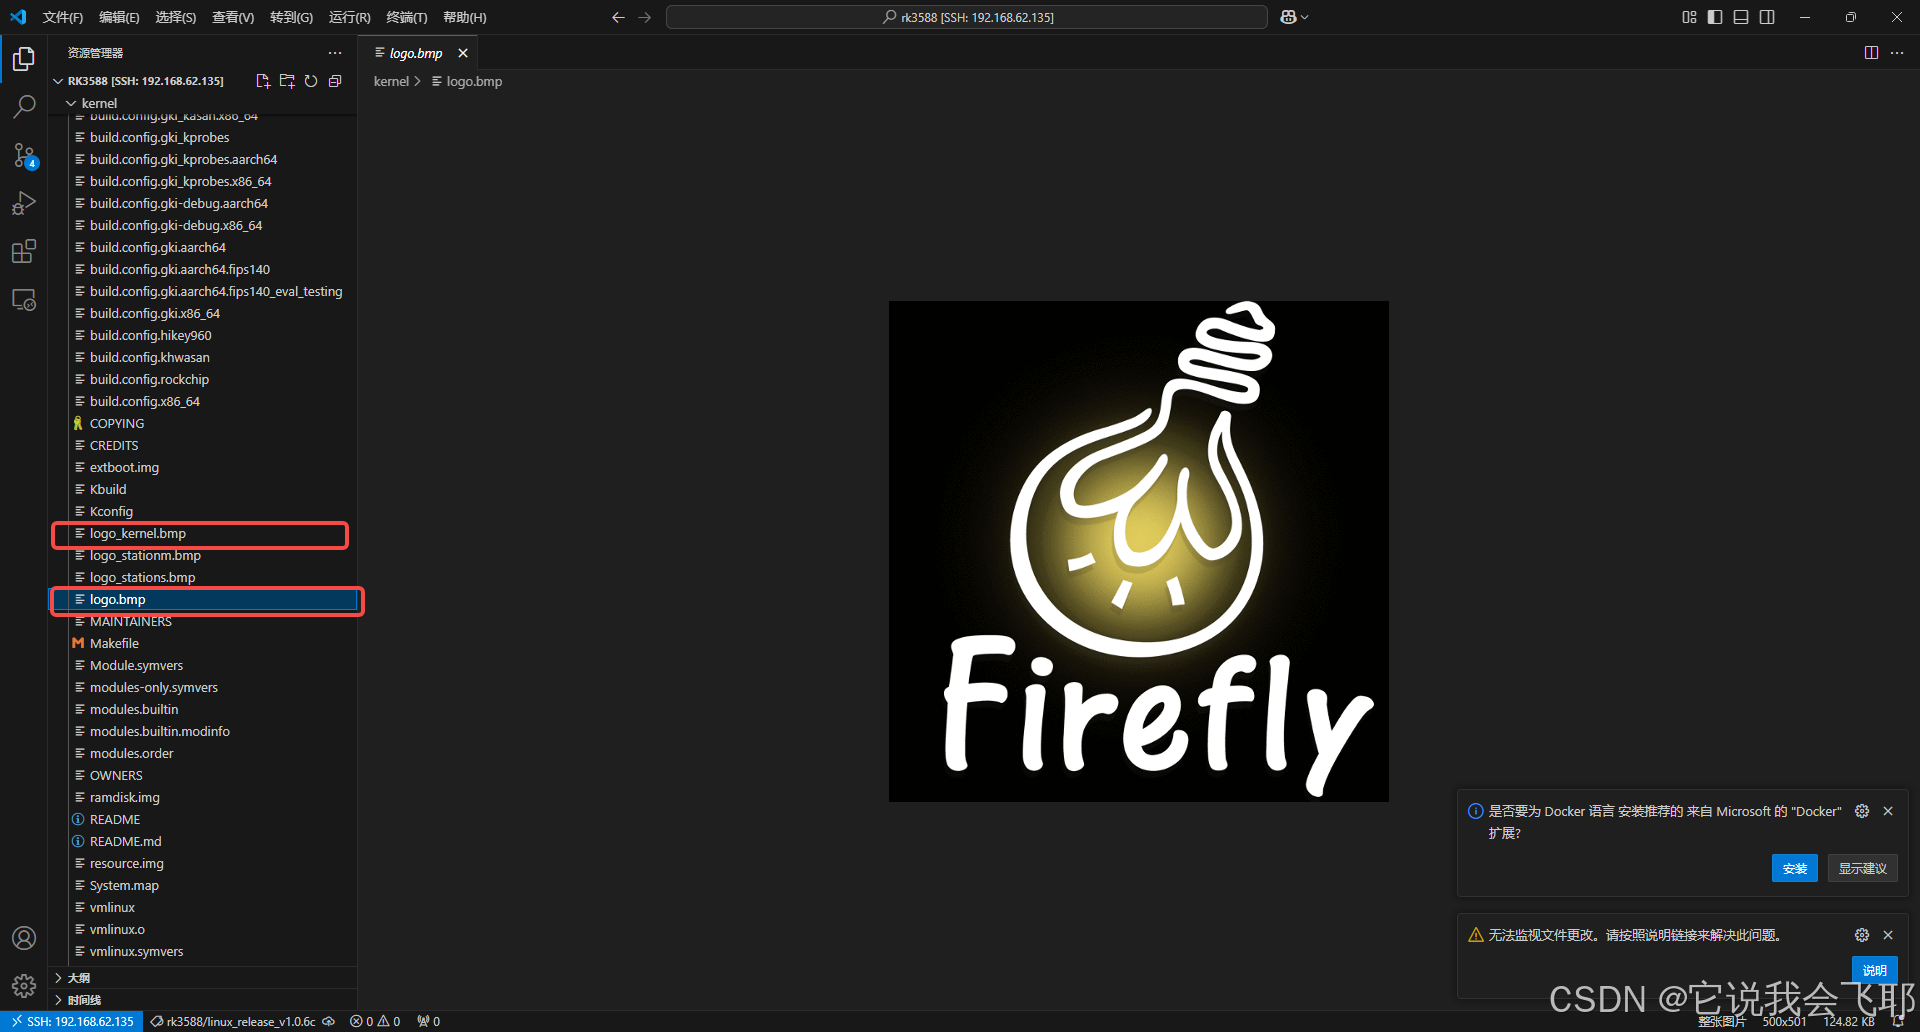Open the Run and Debug view
The height and width of the screenshot is (1032, 1920).
(24, 203)
